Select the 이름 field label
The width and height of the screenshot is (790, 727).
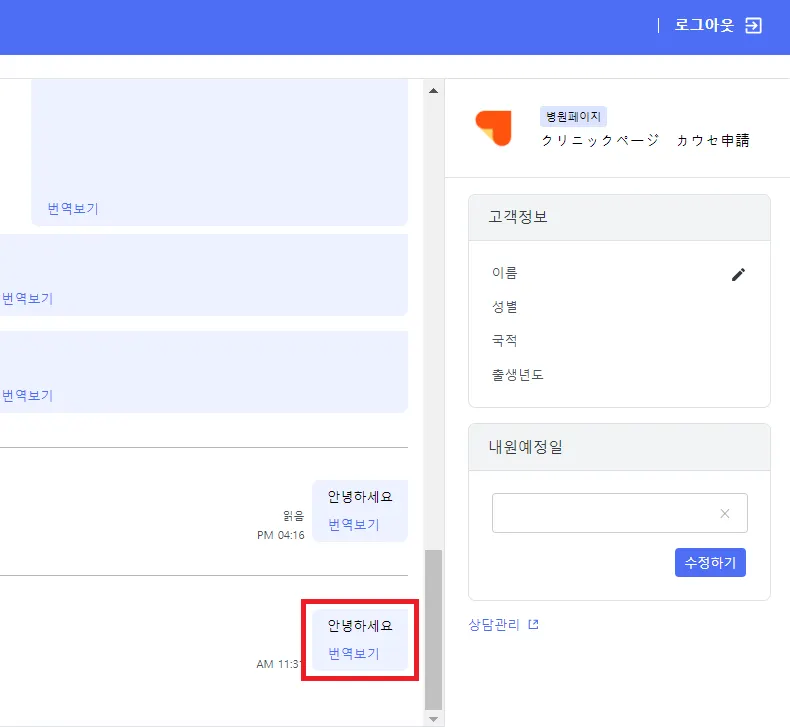click(505, 273)
